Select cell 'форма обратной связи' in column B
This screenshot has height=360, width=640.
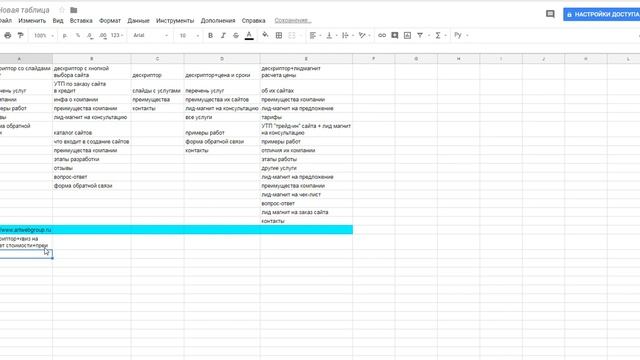(x=92, y=186)
